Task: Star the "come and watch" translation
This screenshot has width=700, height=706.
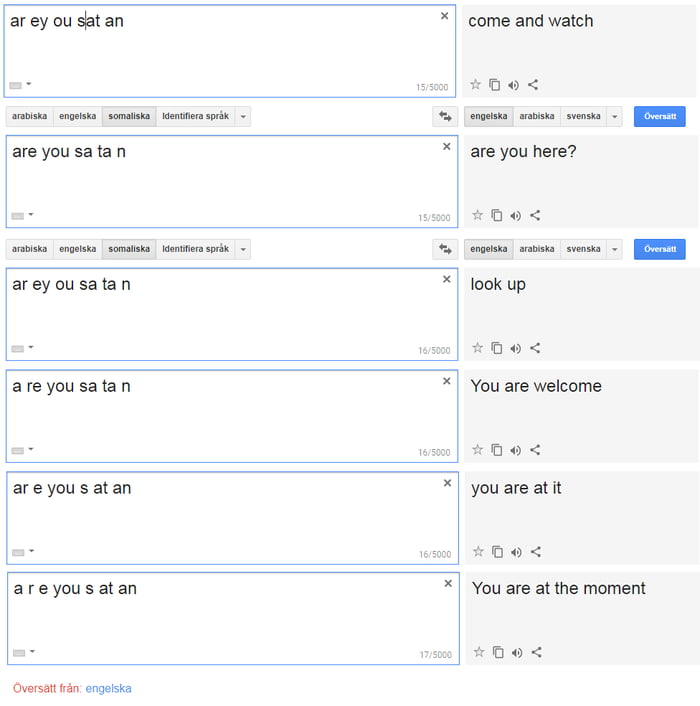Action: point(476,85)
